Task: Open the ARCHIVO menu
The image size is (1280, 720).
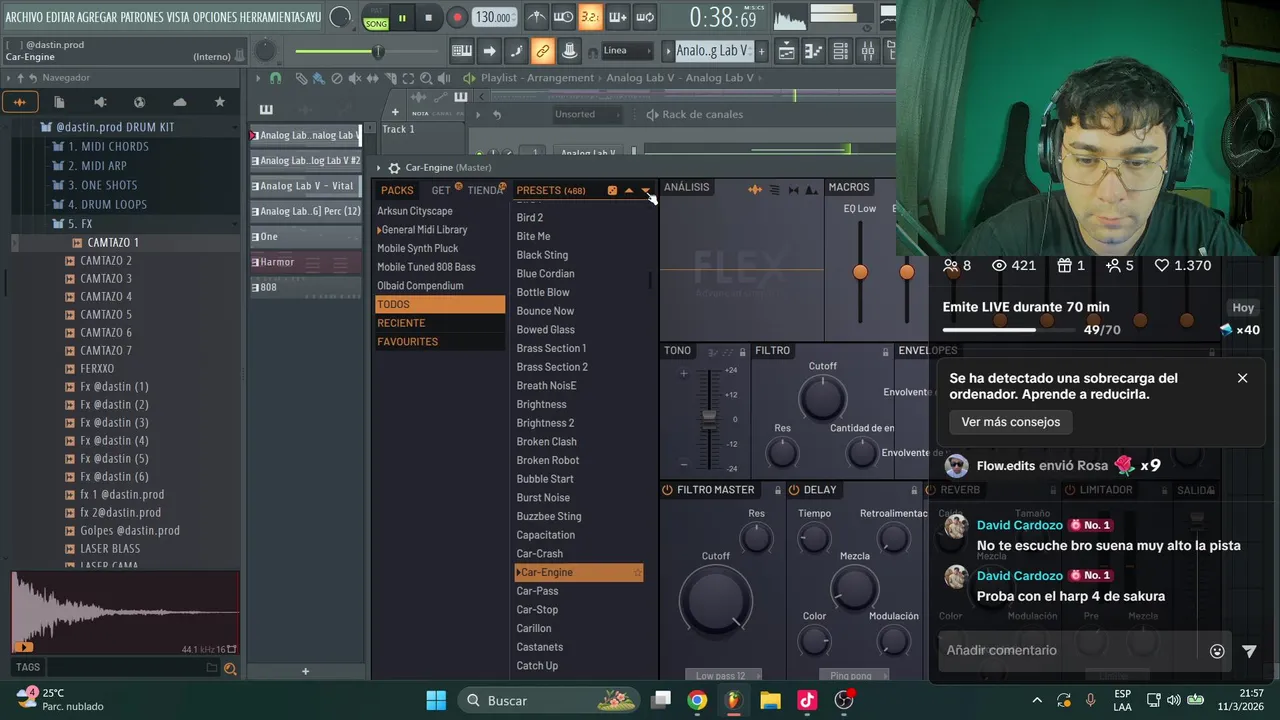Action: 24,17
